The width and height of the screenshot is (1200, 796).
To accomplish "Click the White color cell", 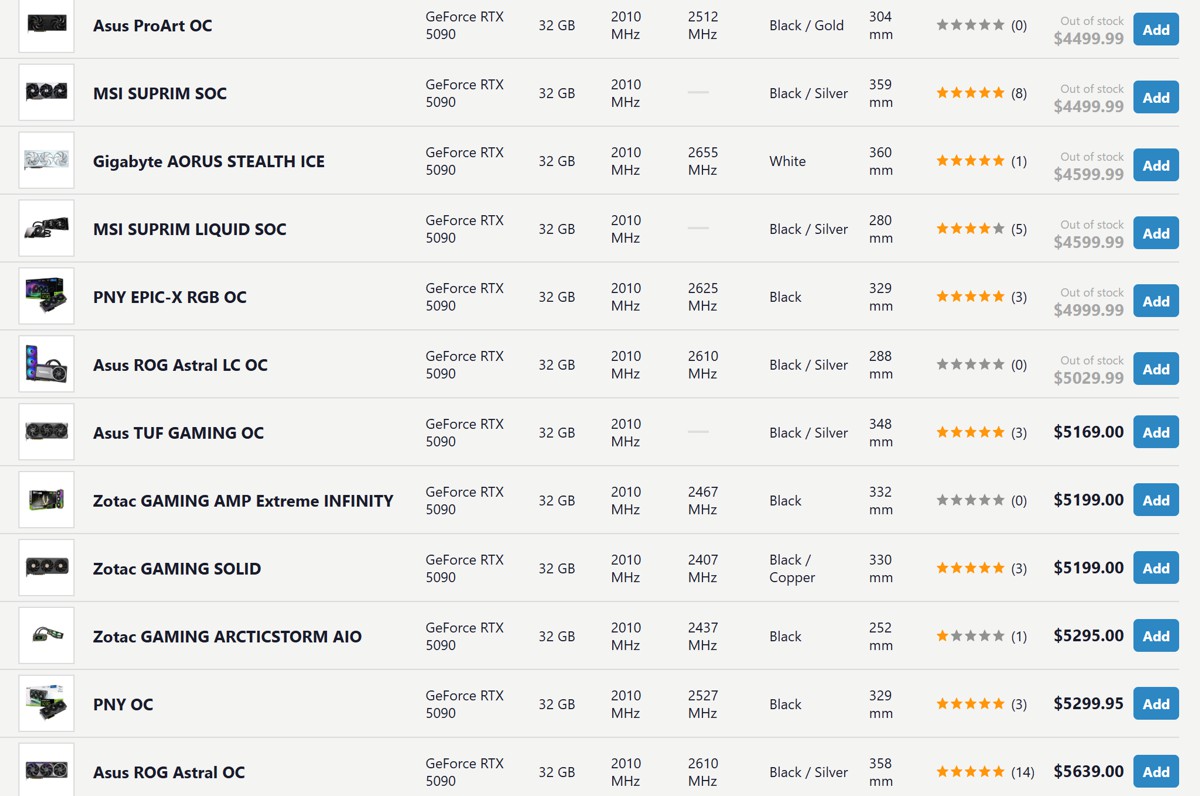I will point(787,161).
